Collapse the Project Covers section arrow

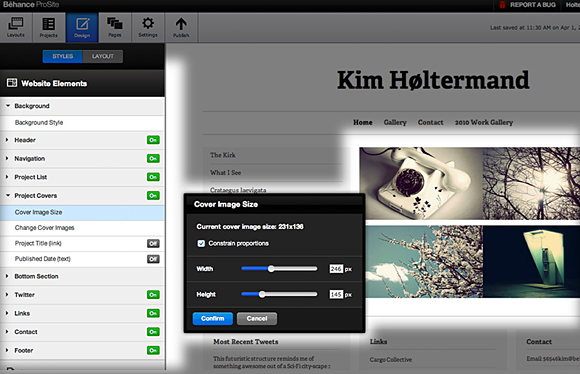tap(7, 195)
